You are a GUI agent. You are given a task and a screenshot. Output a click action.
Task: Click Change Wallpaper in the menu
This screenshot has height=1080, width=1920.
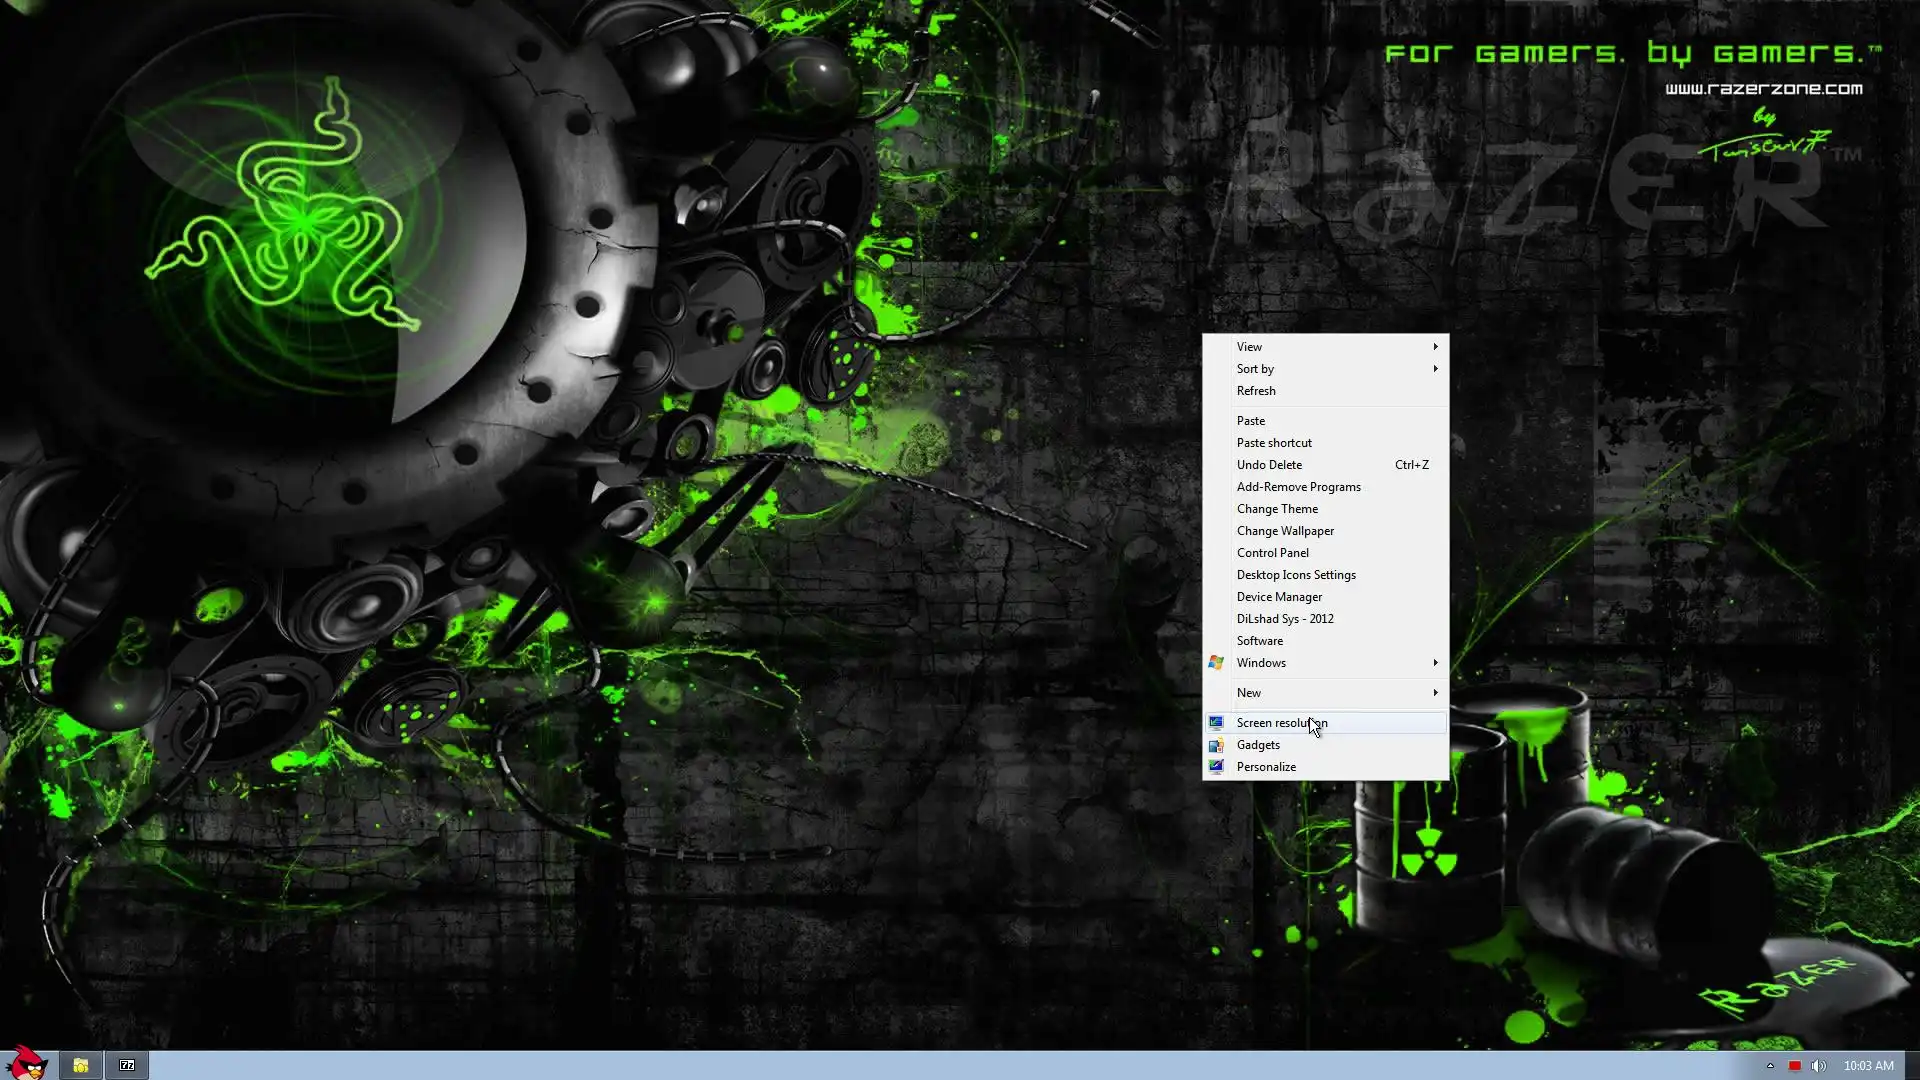(1285, 531)
